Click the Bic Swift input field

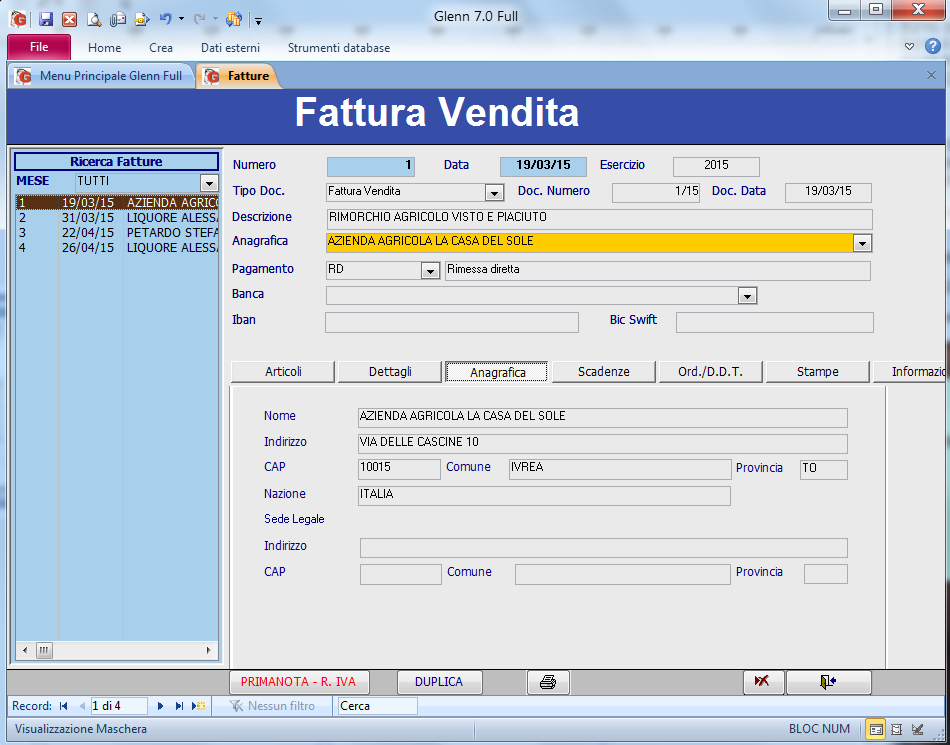coord(774,322)
